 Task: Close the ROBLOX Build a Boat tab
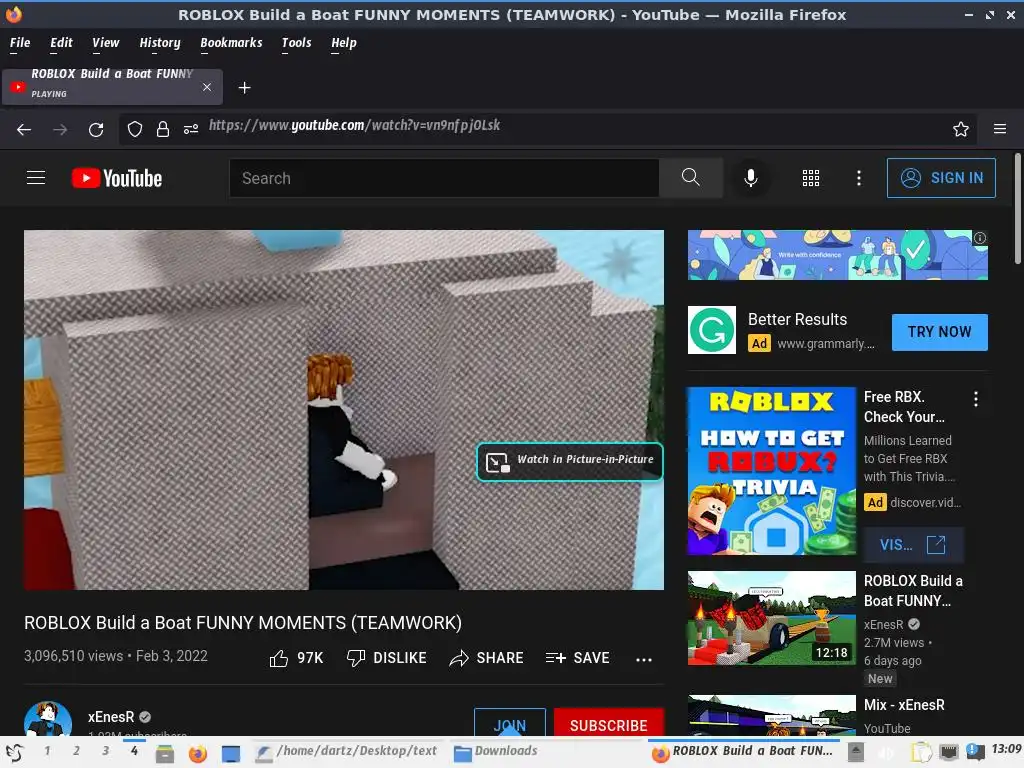click(x=206, y=87)
